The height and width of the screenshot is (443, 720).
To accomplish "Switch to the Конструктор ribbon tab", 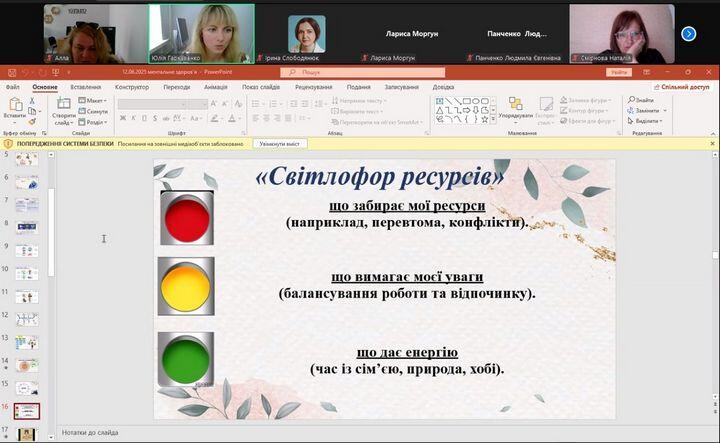I will point(132,87).
